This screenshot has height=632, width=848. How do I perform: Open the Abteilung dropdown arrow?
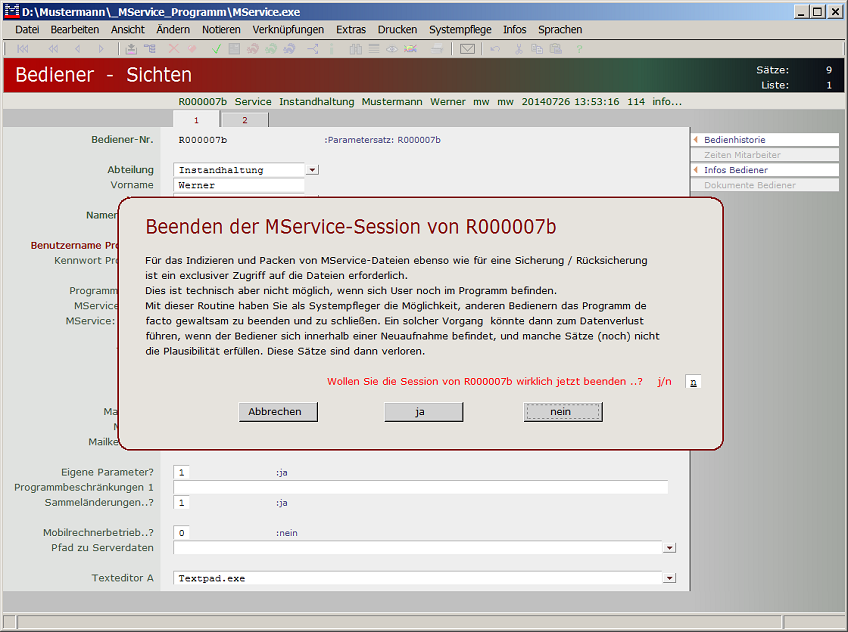tap(312, 170)
